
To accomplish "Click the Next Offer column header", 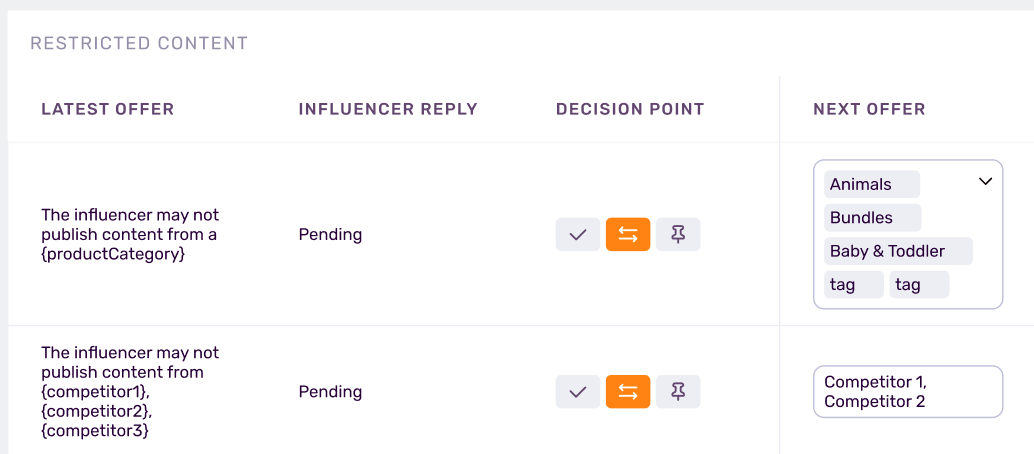I will pyautogui.click(x=869, y=109).
